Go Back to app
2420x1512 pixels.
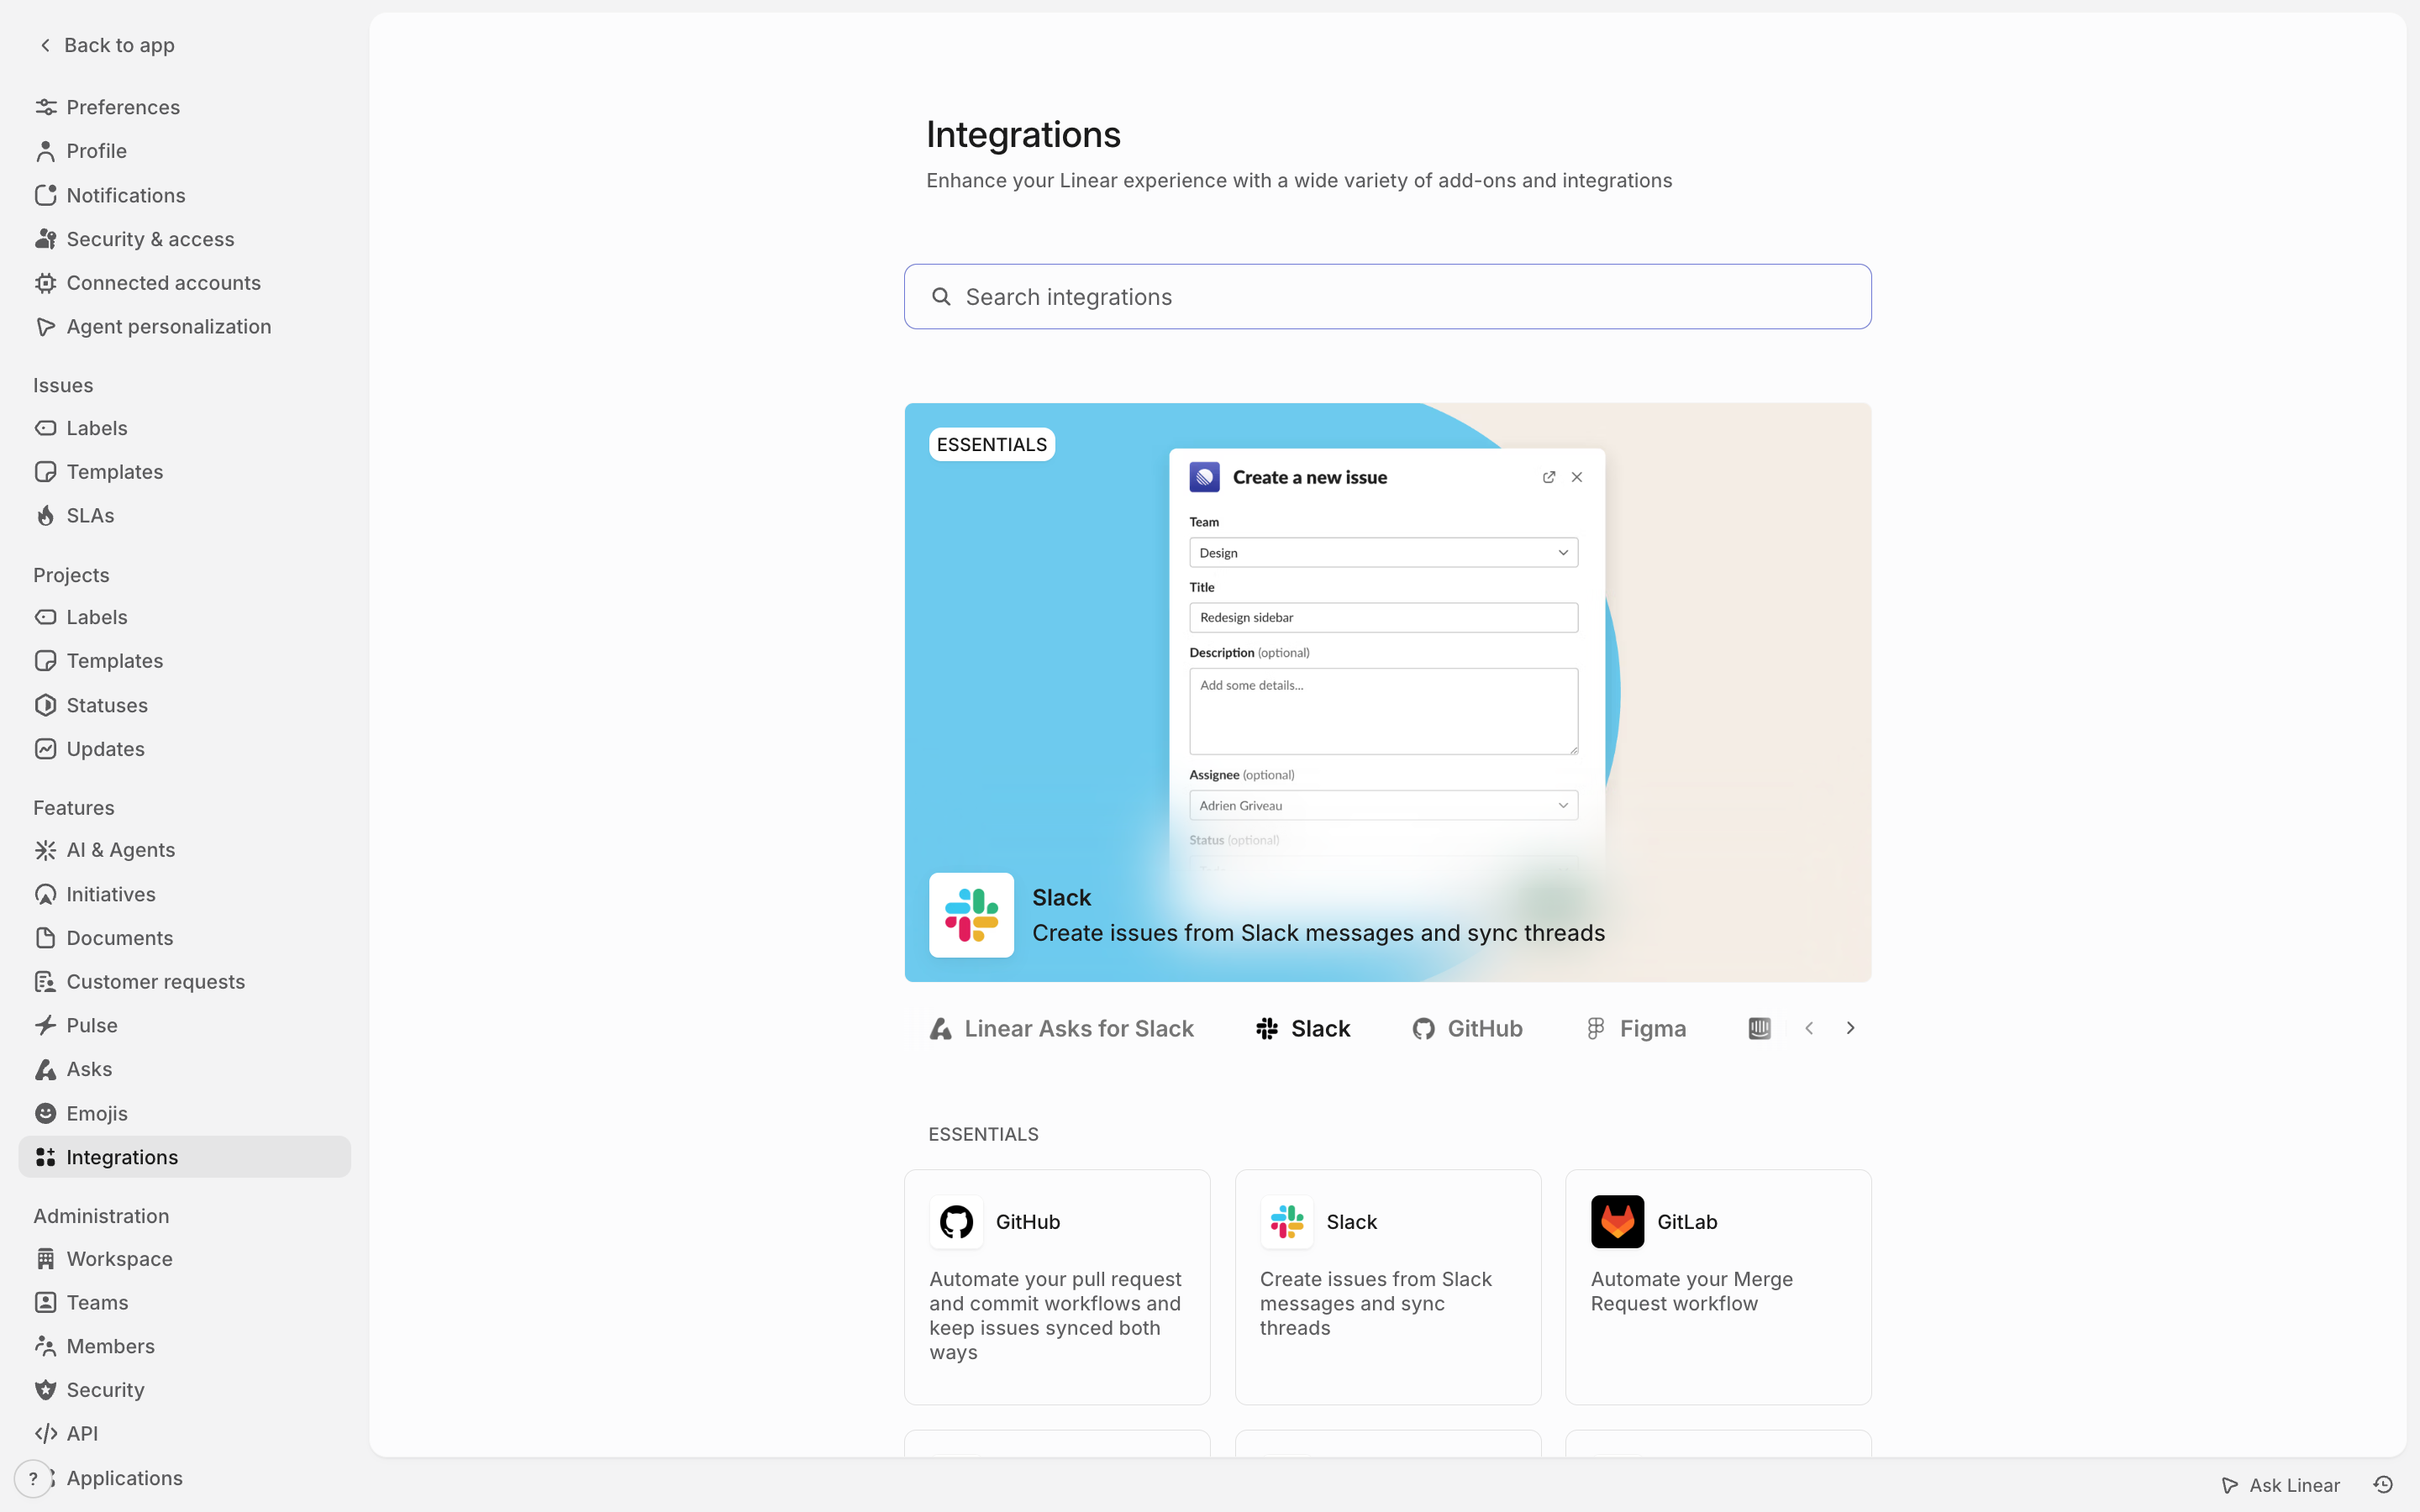point(106,45)
